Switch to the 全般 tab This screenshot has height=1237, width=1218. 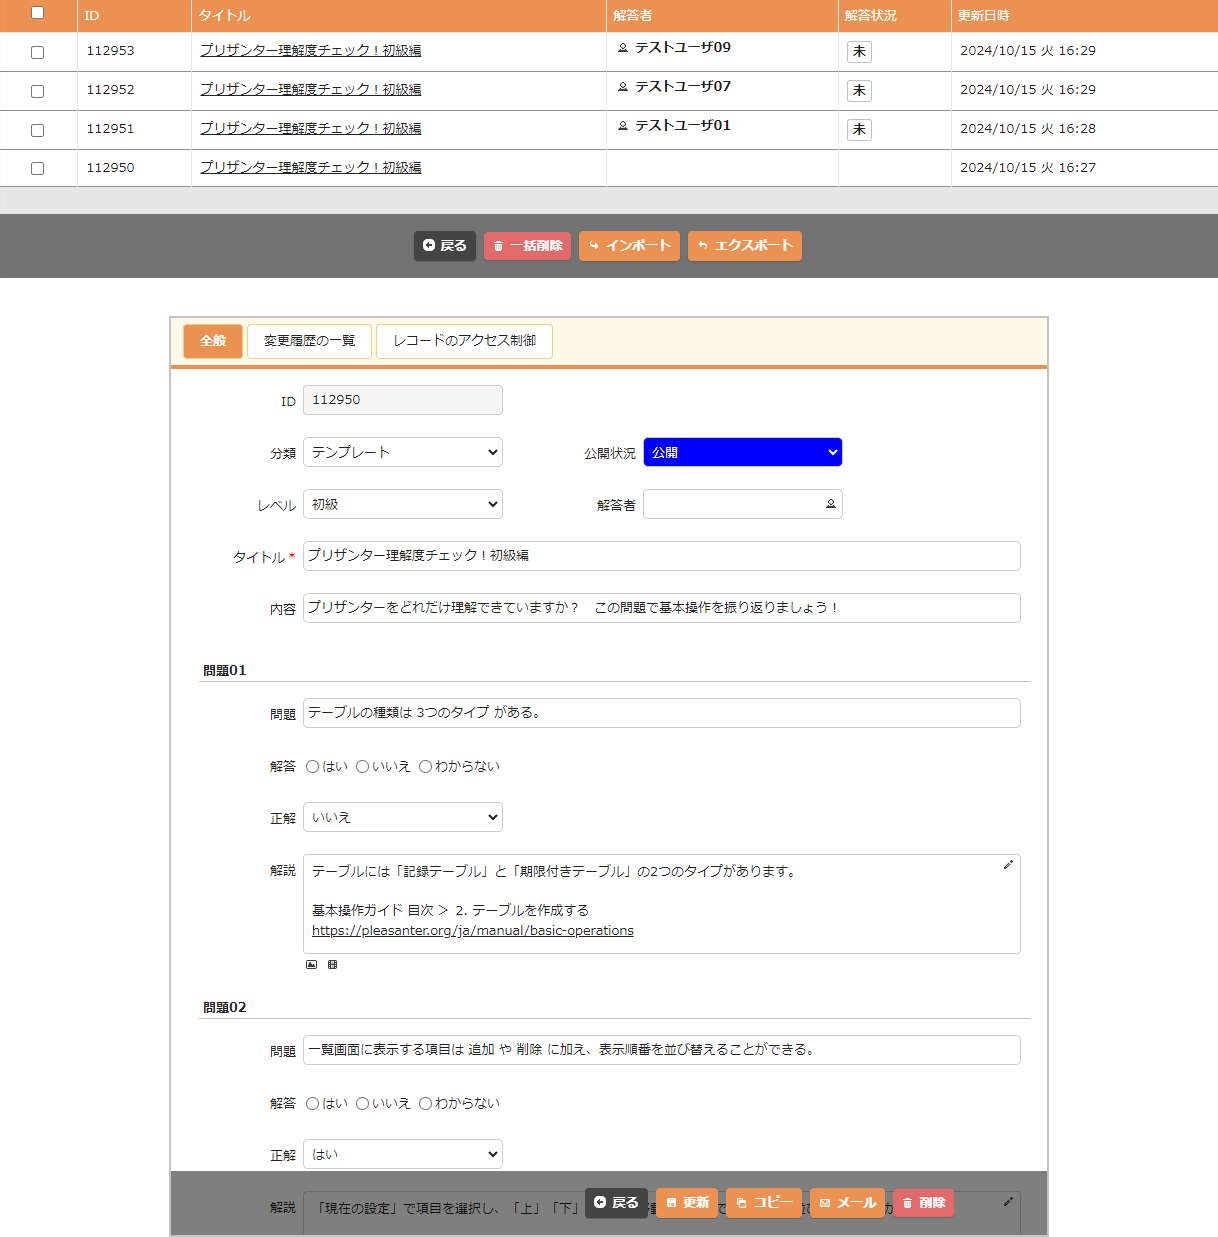(x=213, y=341)
